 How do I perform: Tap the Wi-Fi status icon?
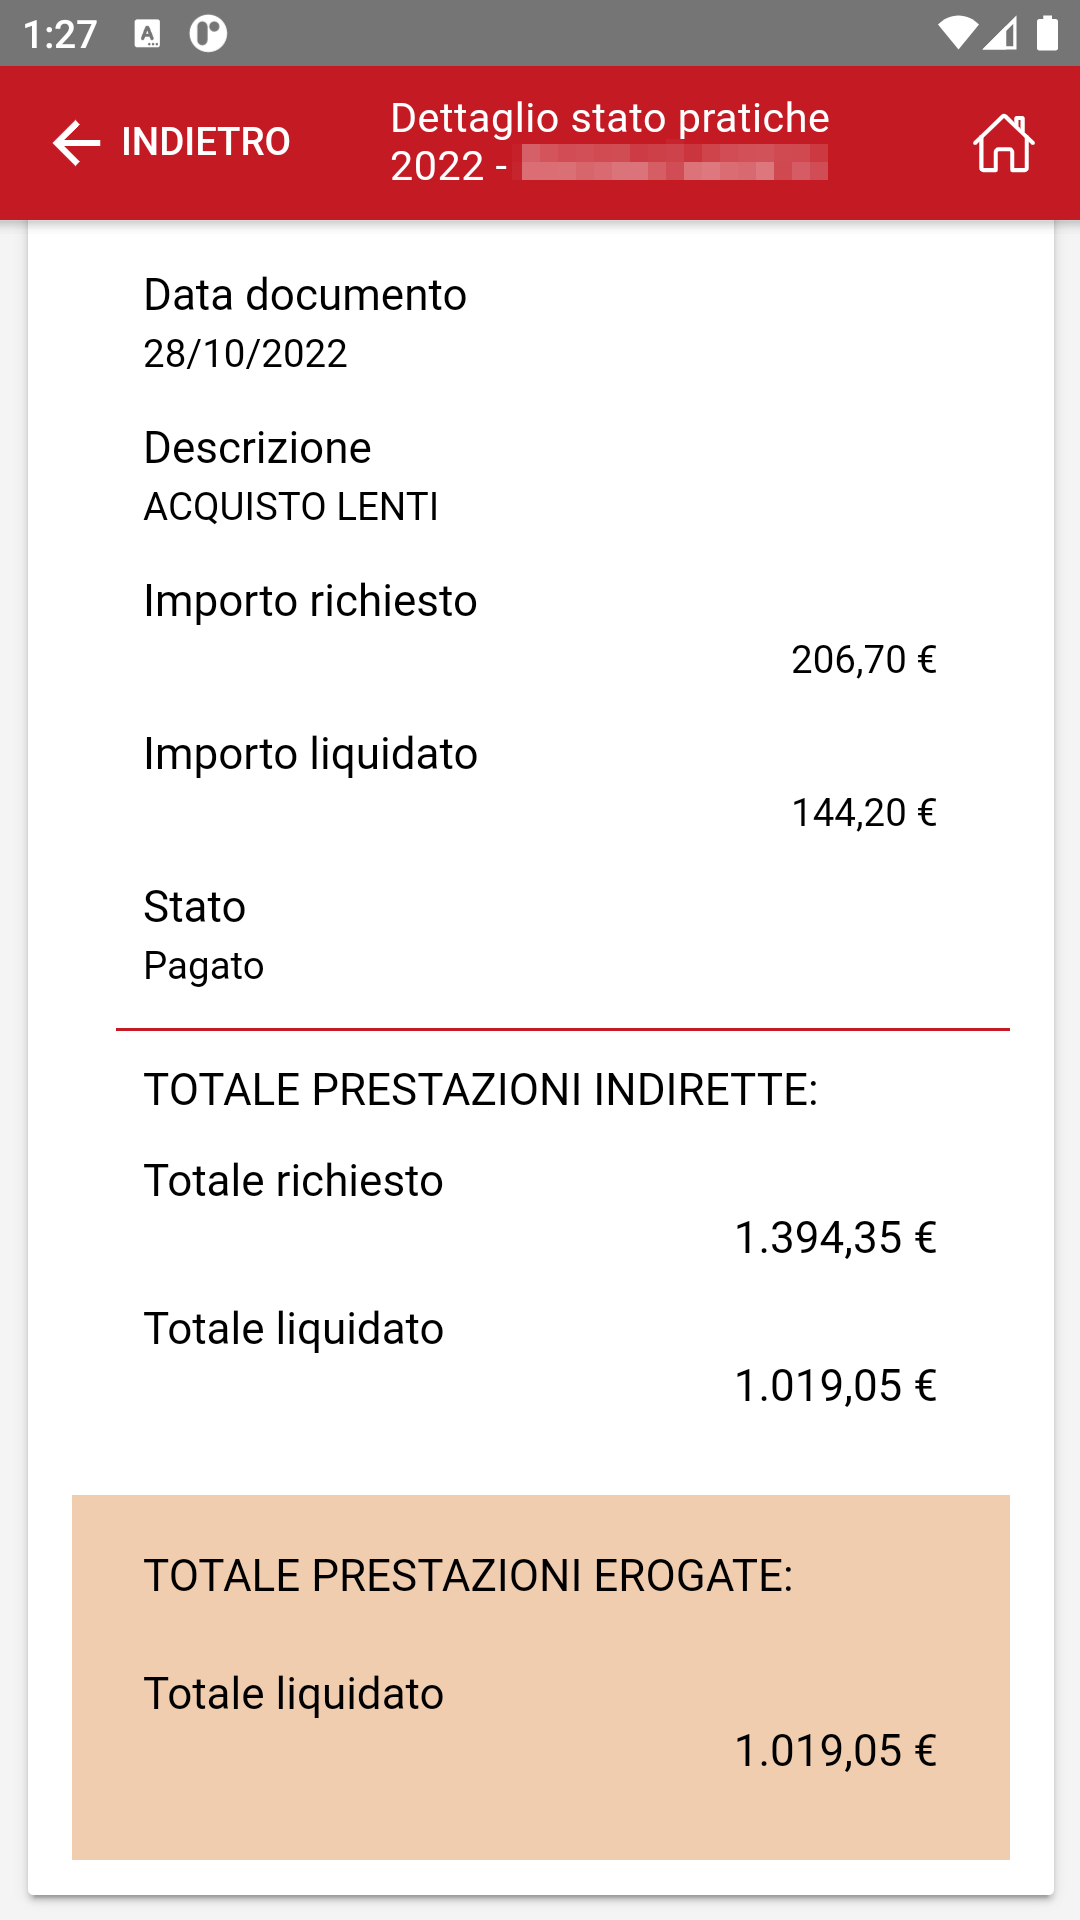coord(956,33)
